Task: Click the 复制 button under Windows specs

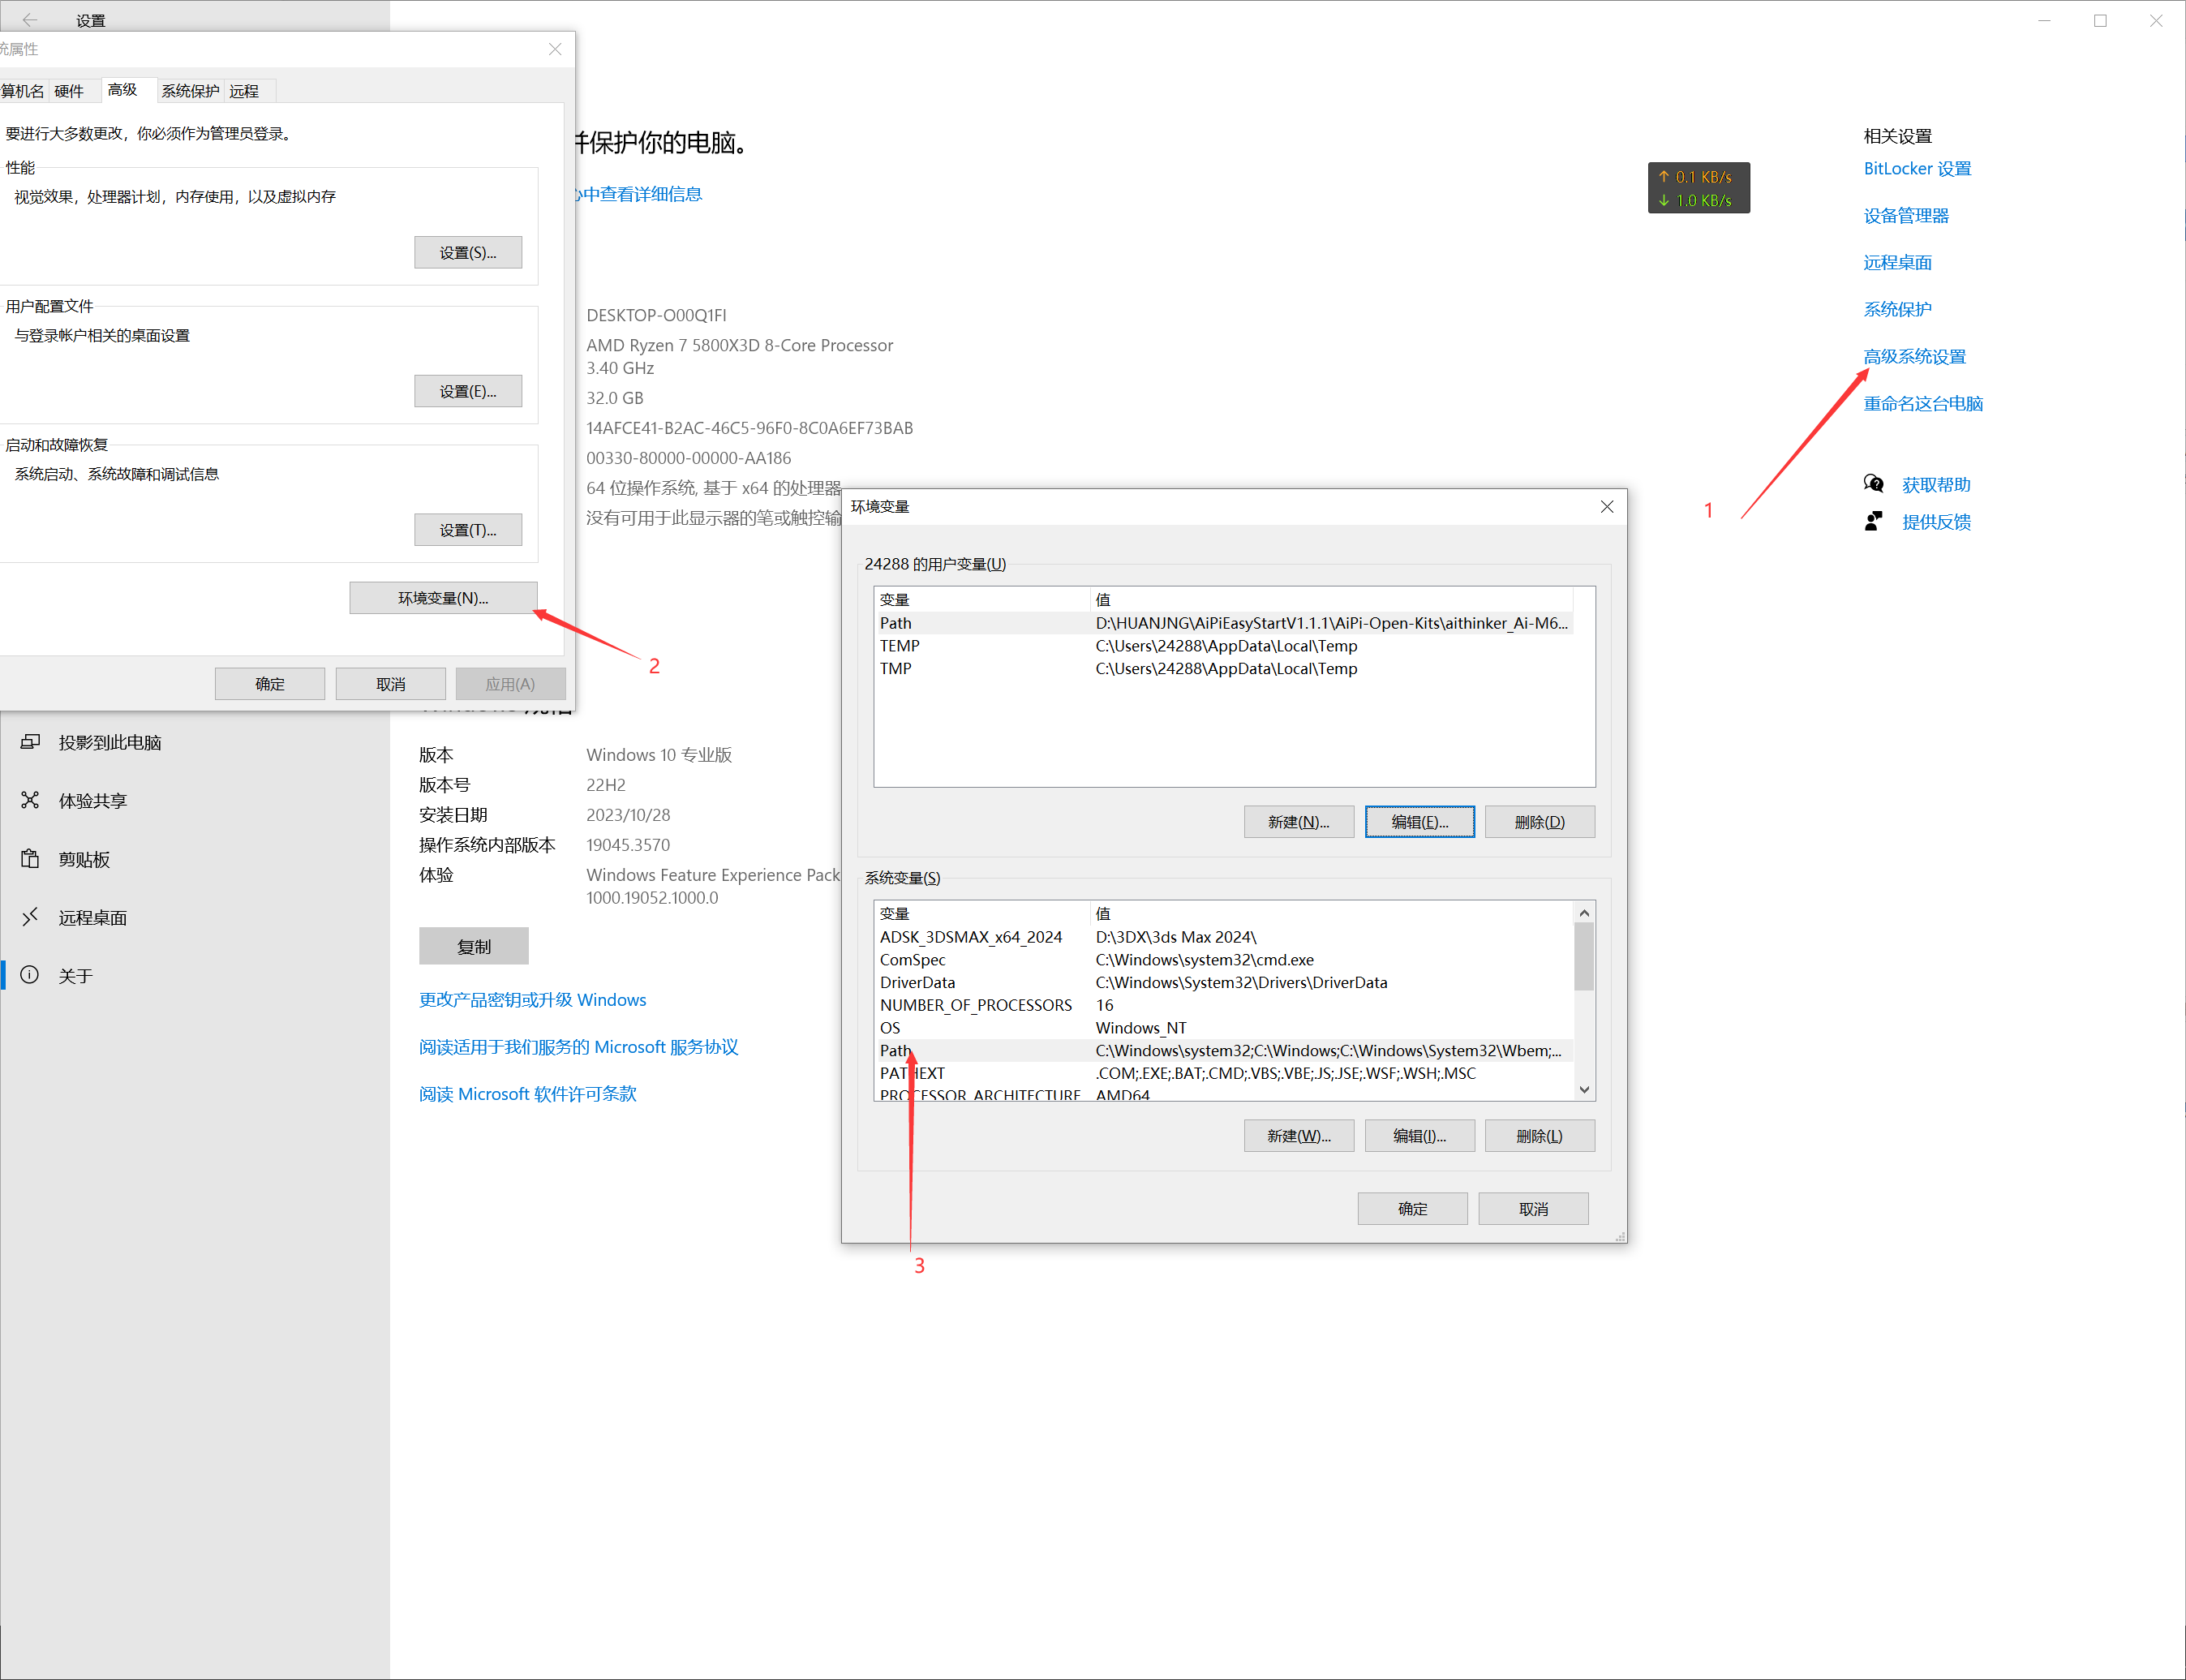Action: pos(474,946)
